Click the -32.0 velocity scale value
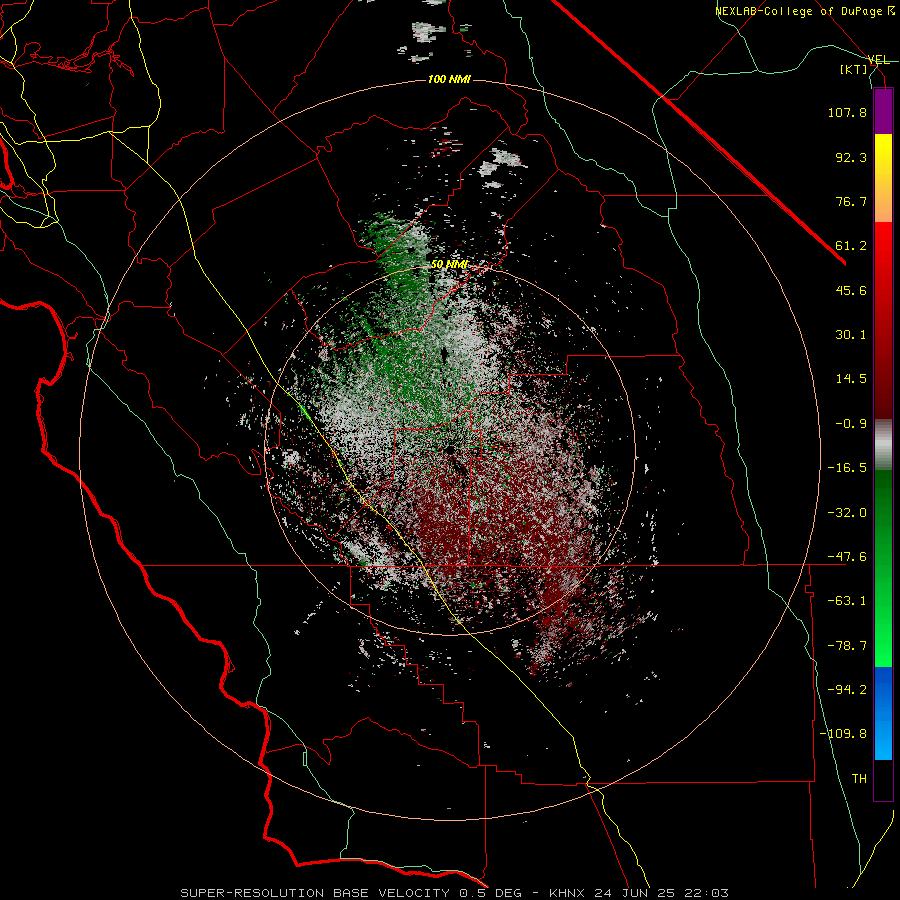 tap(847, 513)
